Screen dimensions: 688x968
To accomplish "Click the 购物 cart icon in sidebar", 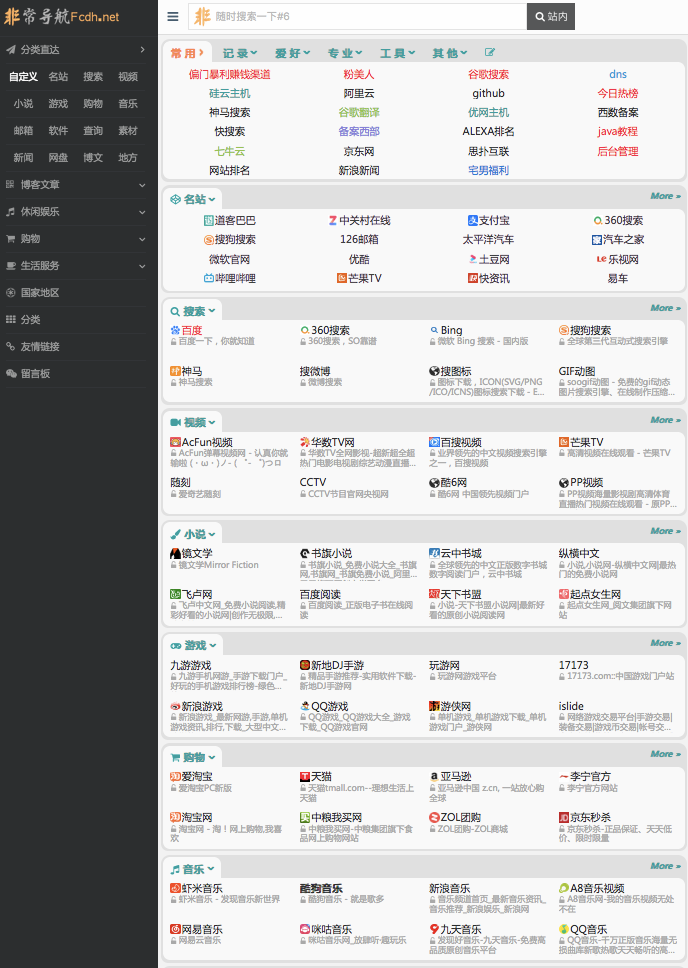I will [x=10, y=238].
